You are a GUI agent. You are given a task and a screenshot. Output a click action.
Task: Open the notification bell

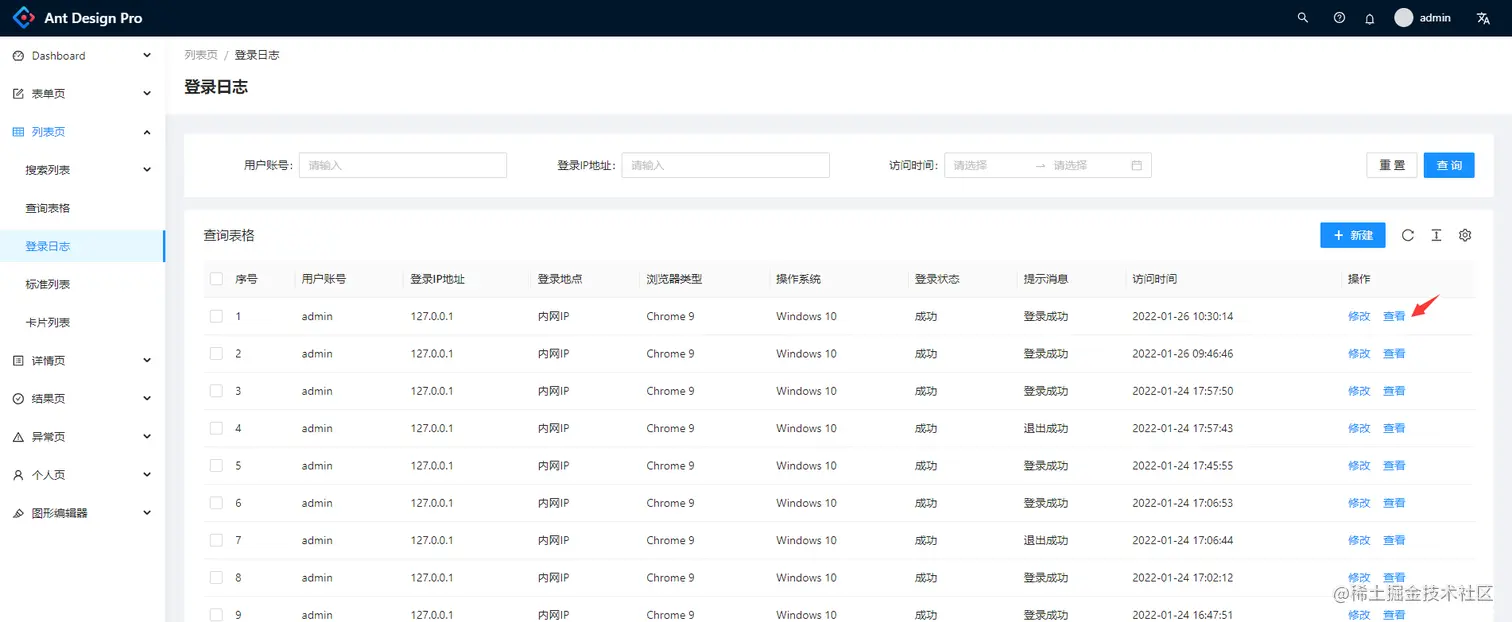(x=1370, y=18)
